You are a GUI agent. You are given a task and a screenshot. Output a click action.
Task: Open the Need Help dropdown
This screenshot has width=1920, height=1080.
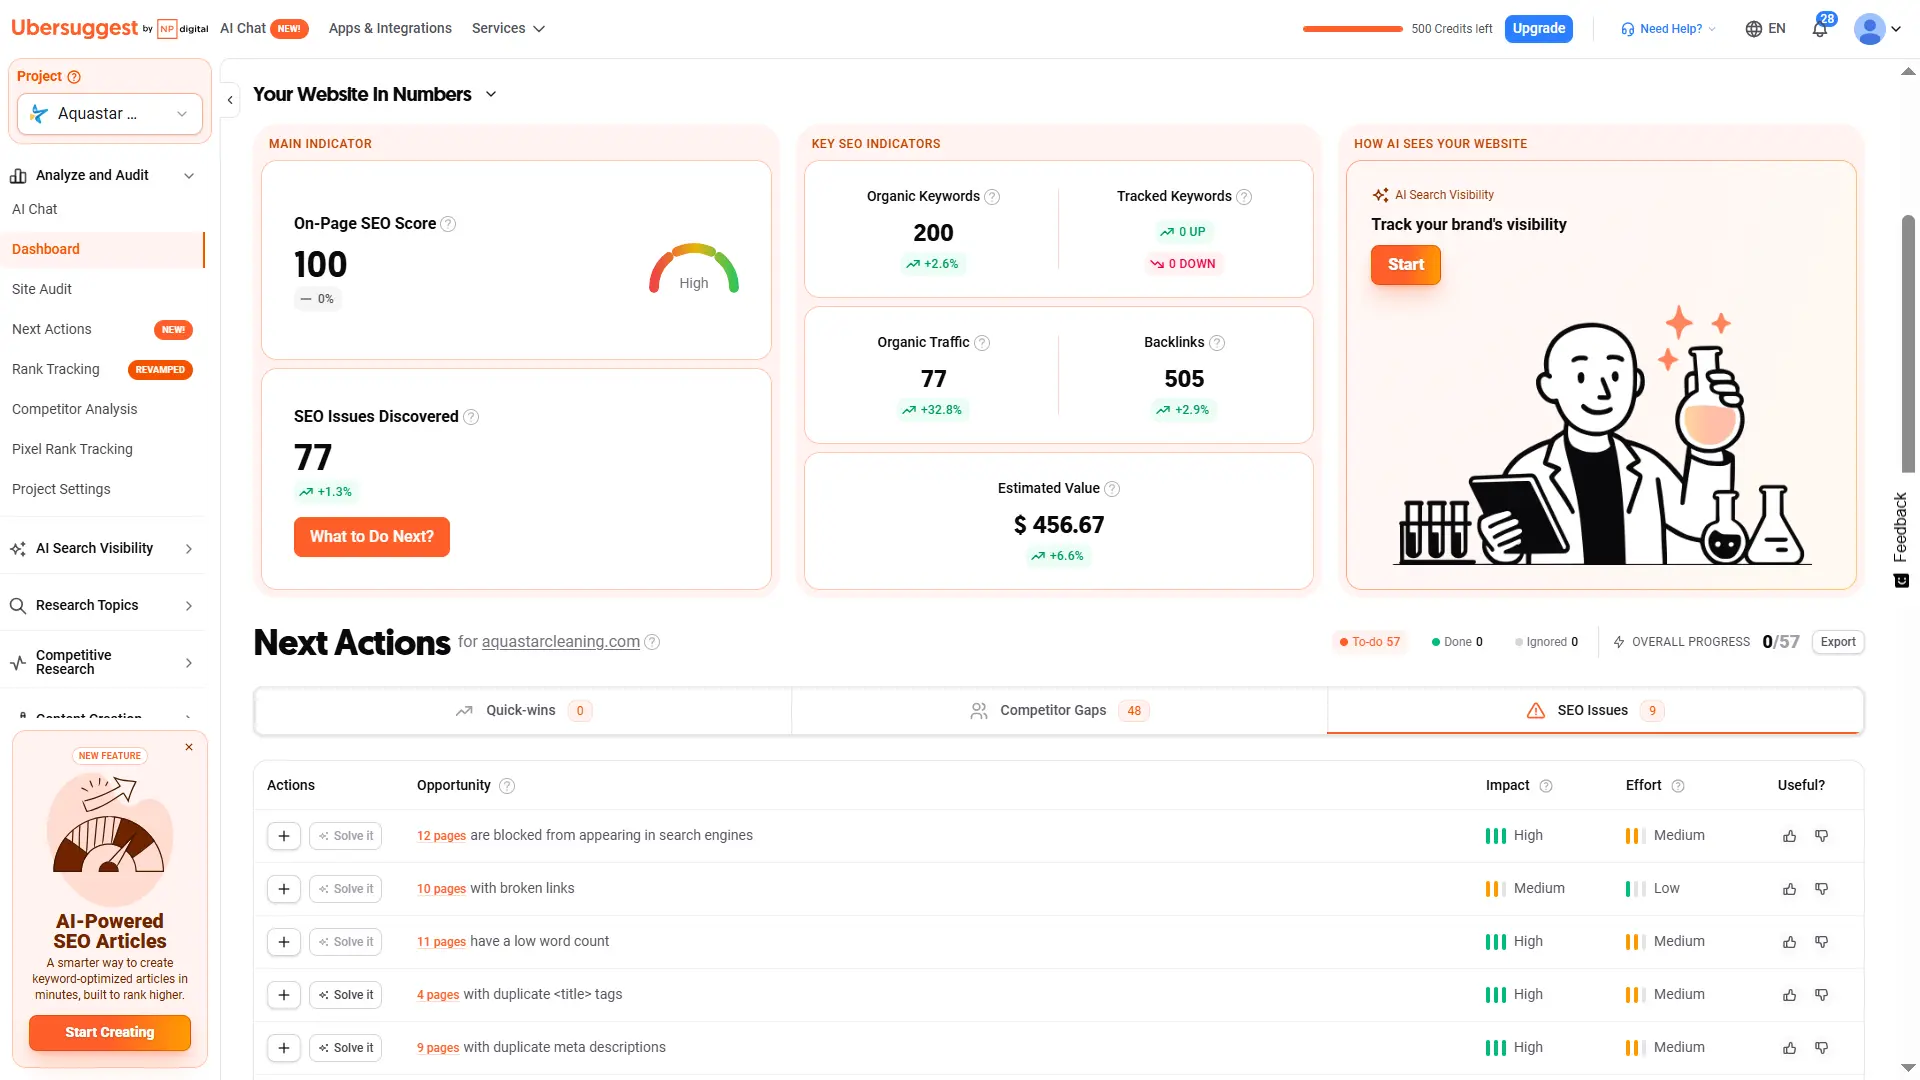coord(1668,29)
